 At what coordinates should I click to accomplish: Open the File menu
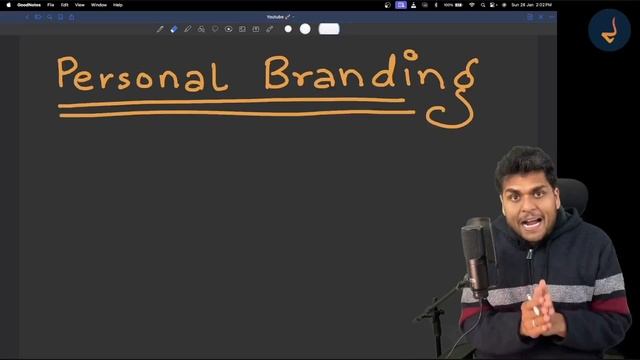click(51, 5)
